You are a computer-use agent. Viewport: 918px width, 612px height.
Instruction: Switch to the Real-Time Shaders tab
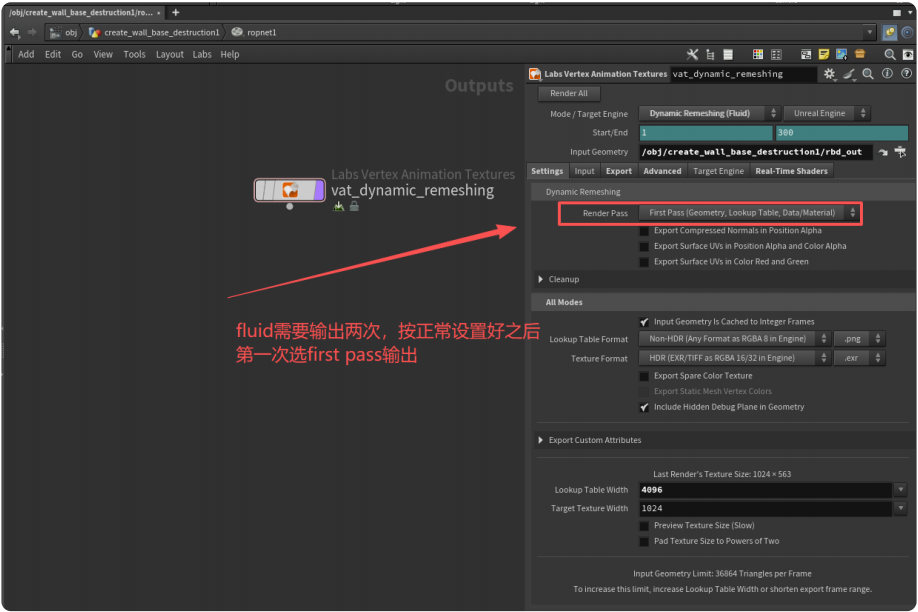click(791, 171)
